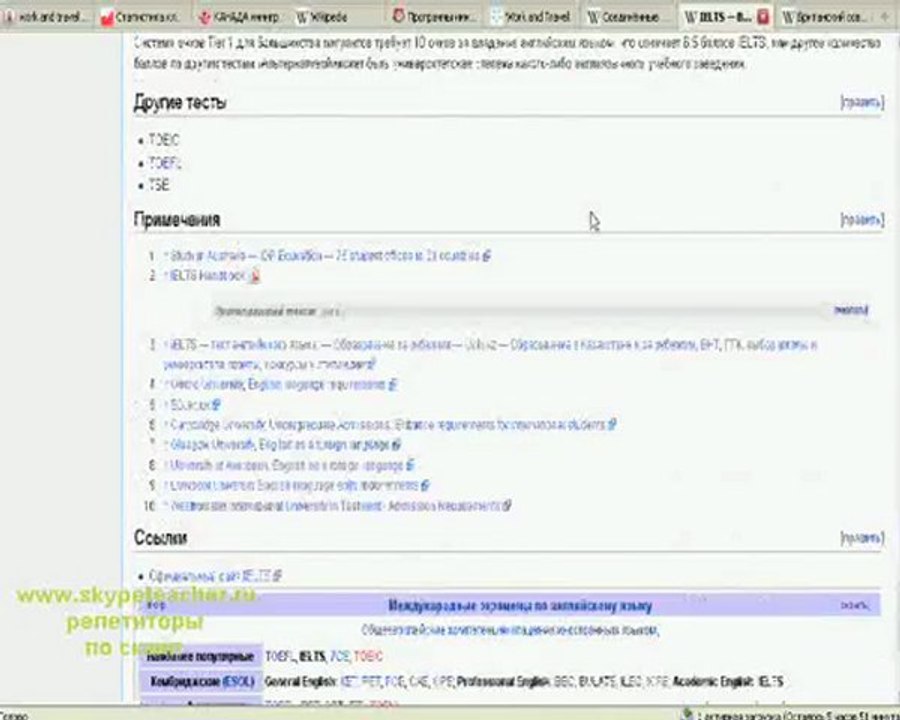900x720 pixels.
Task: Open KET link in Кембриджские row
Action: (349, 682)
